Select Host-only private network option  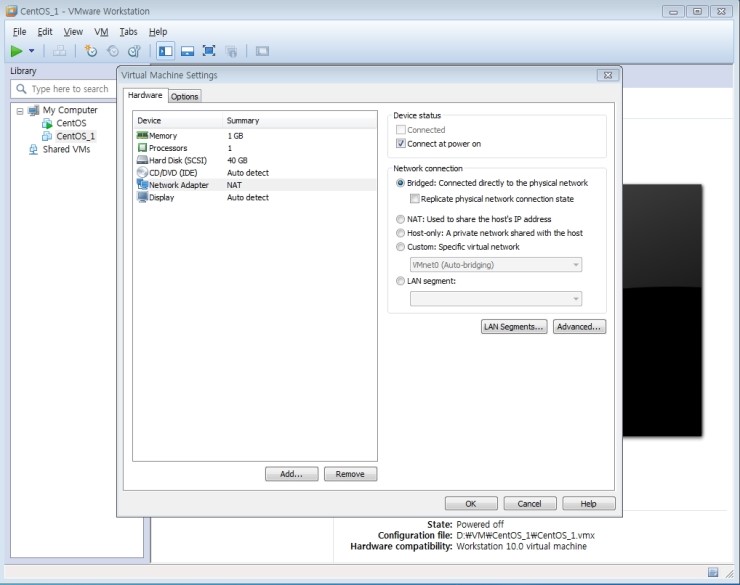(x=400, y=233)
